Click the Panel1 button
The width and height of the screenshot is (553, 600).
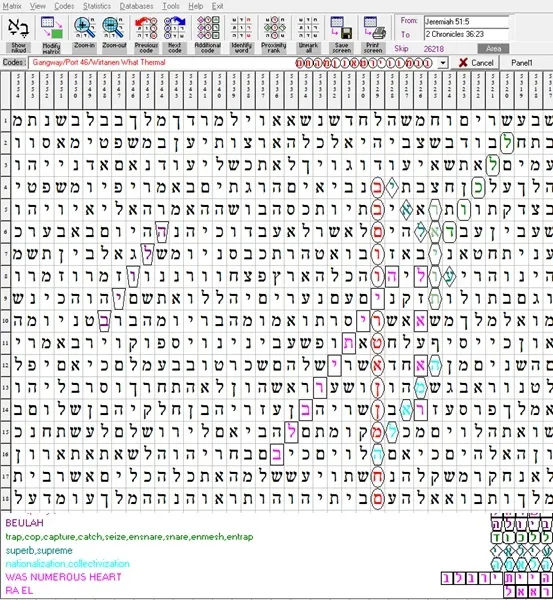pyautogui.click(x=522, y=63)
